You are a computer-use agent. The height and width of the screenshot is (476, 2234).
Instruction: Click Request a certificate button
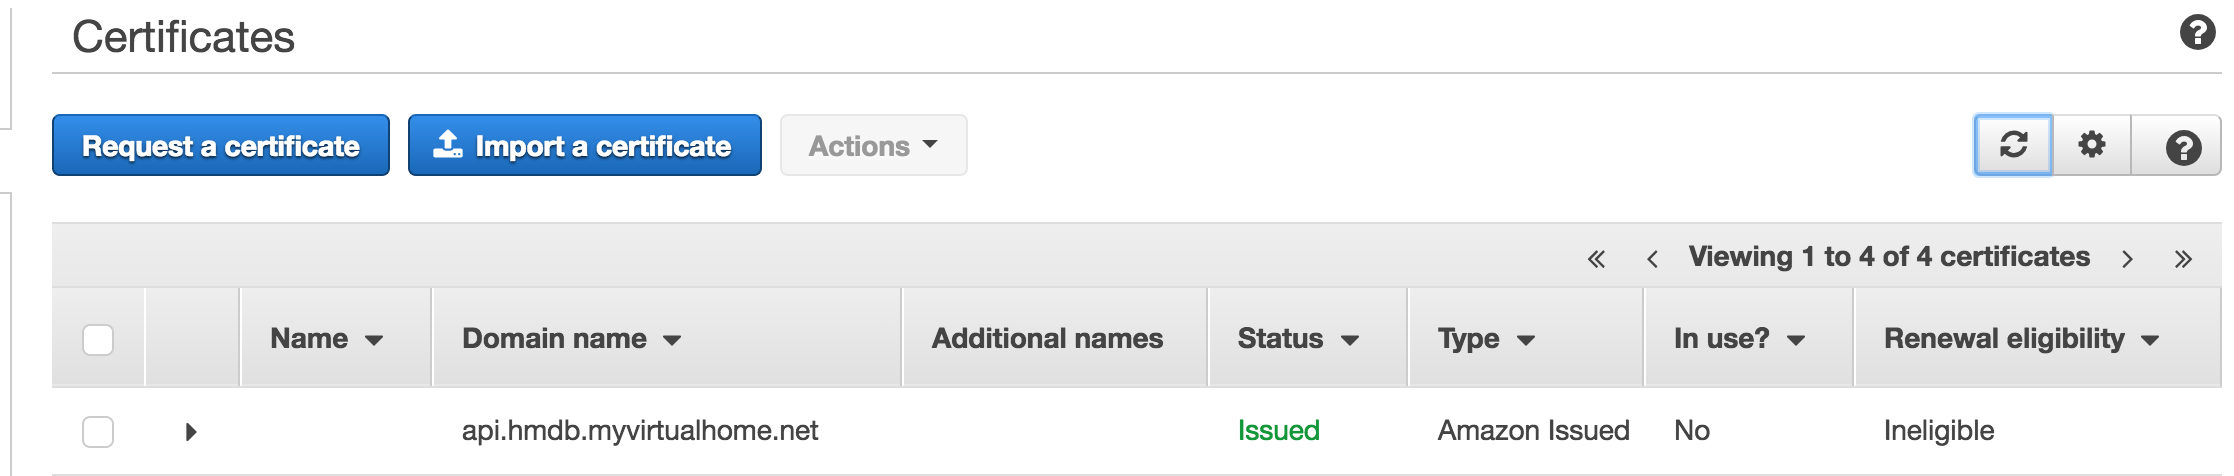coord(220,146)
